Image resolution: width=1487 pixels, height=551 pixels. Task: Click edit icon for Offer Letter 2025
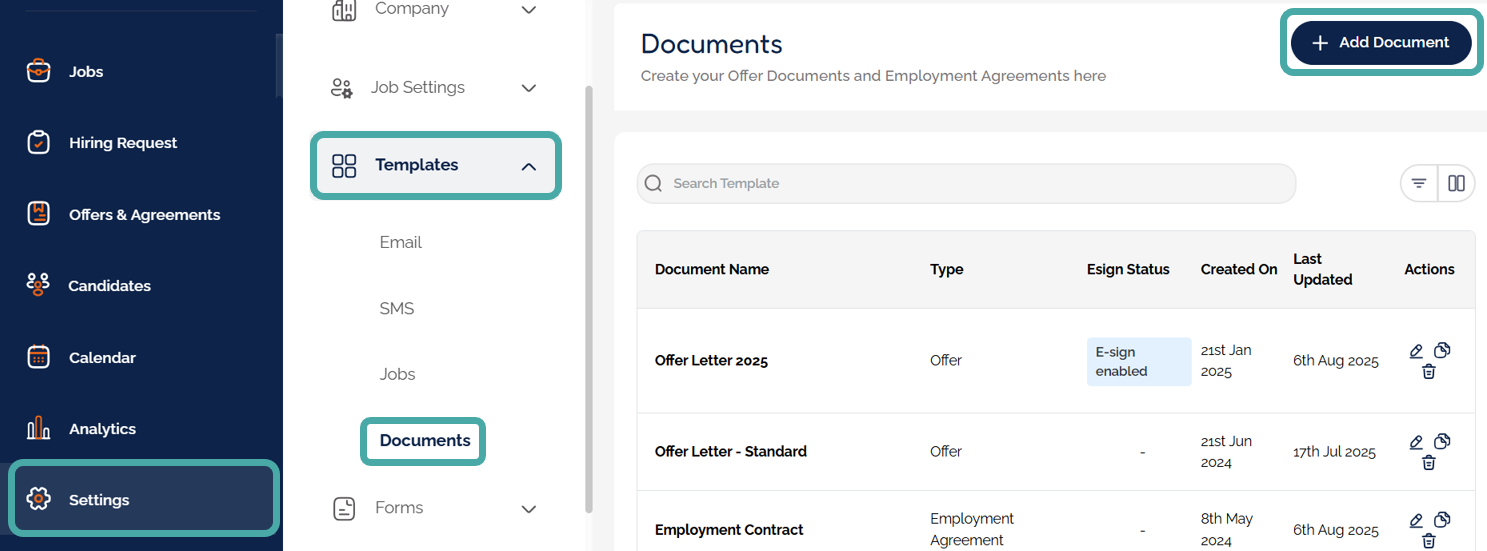tap(1416, 351)
